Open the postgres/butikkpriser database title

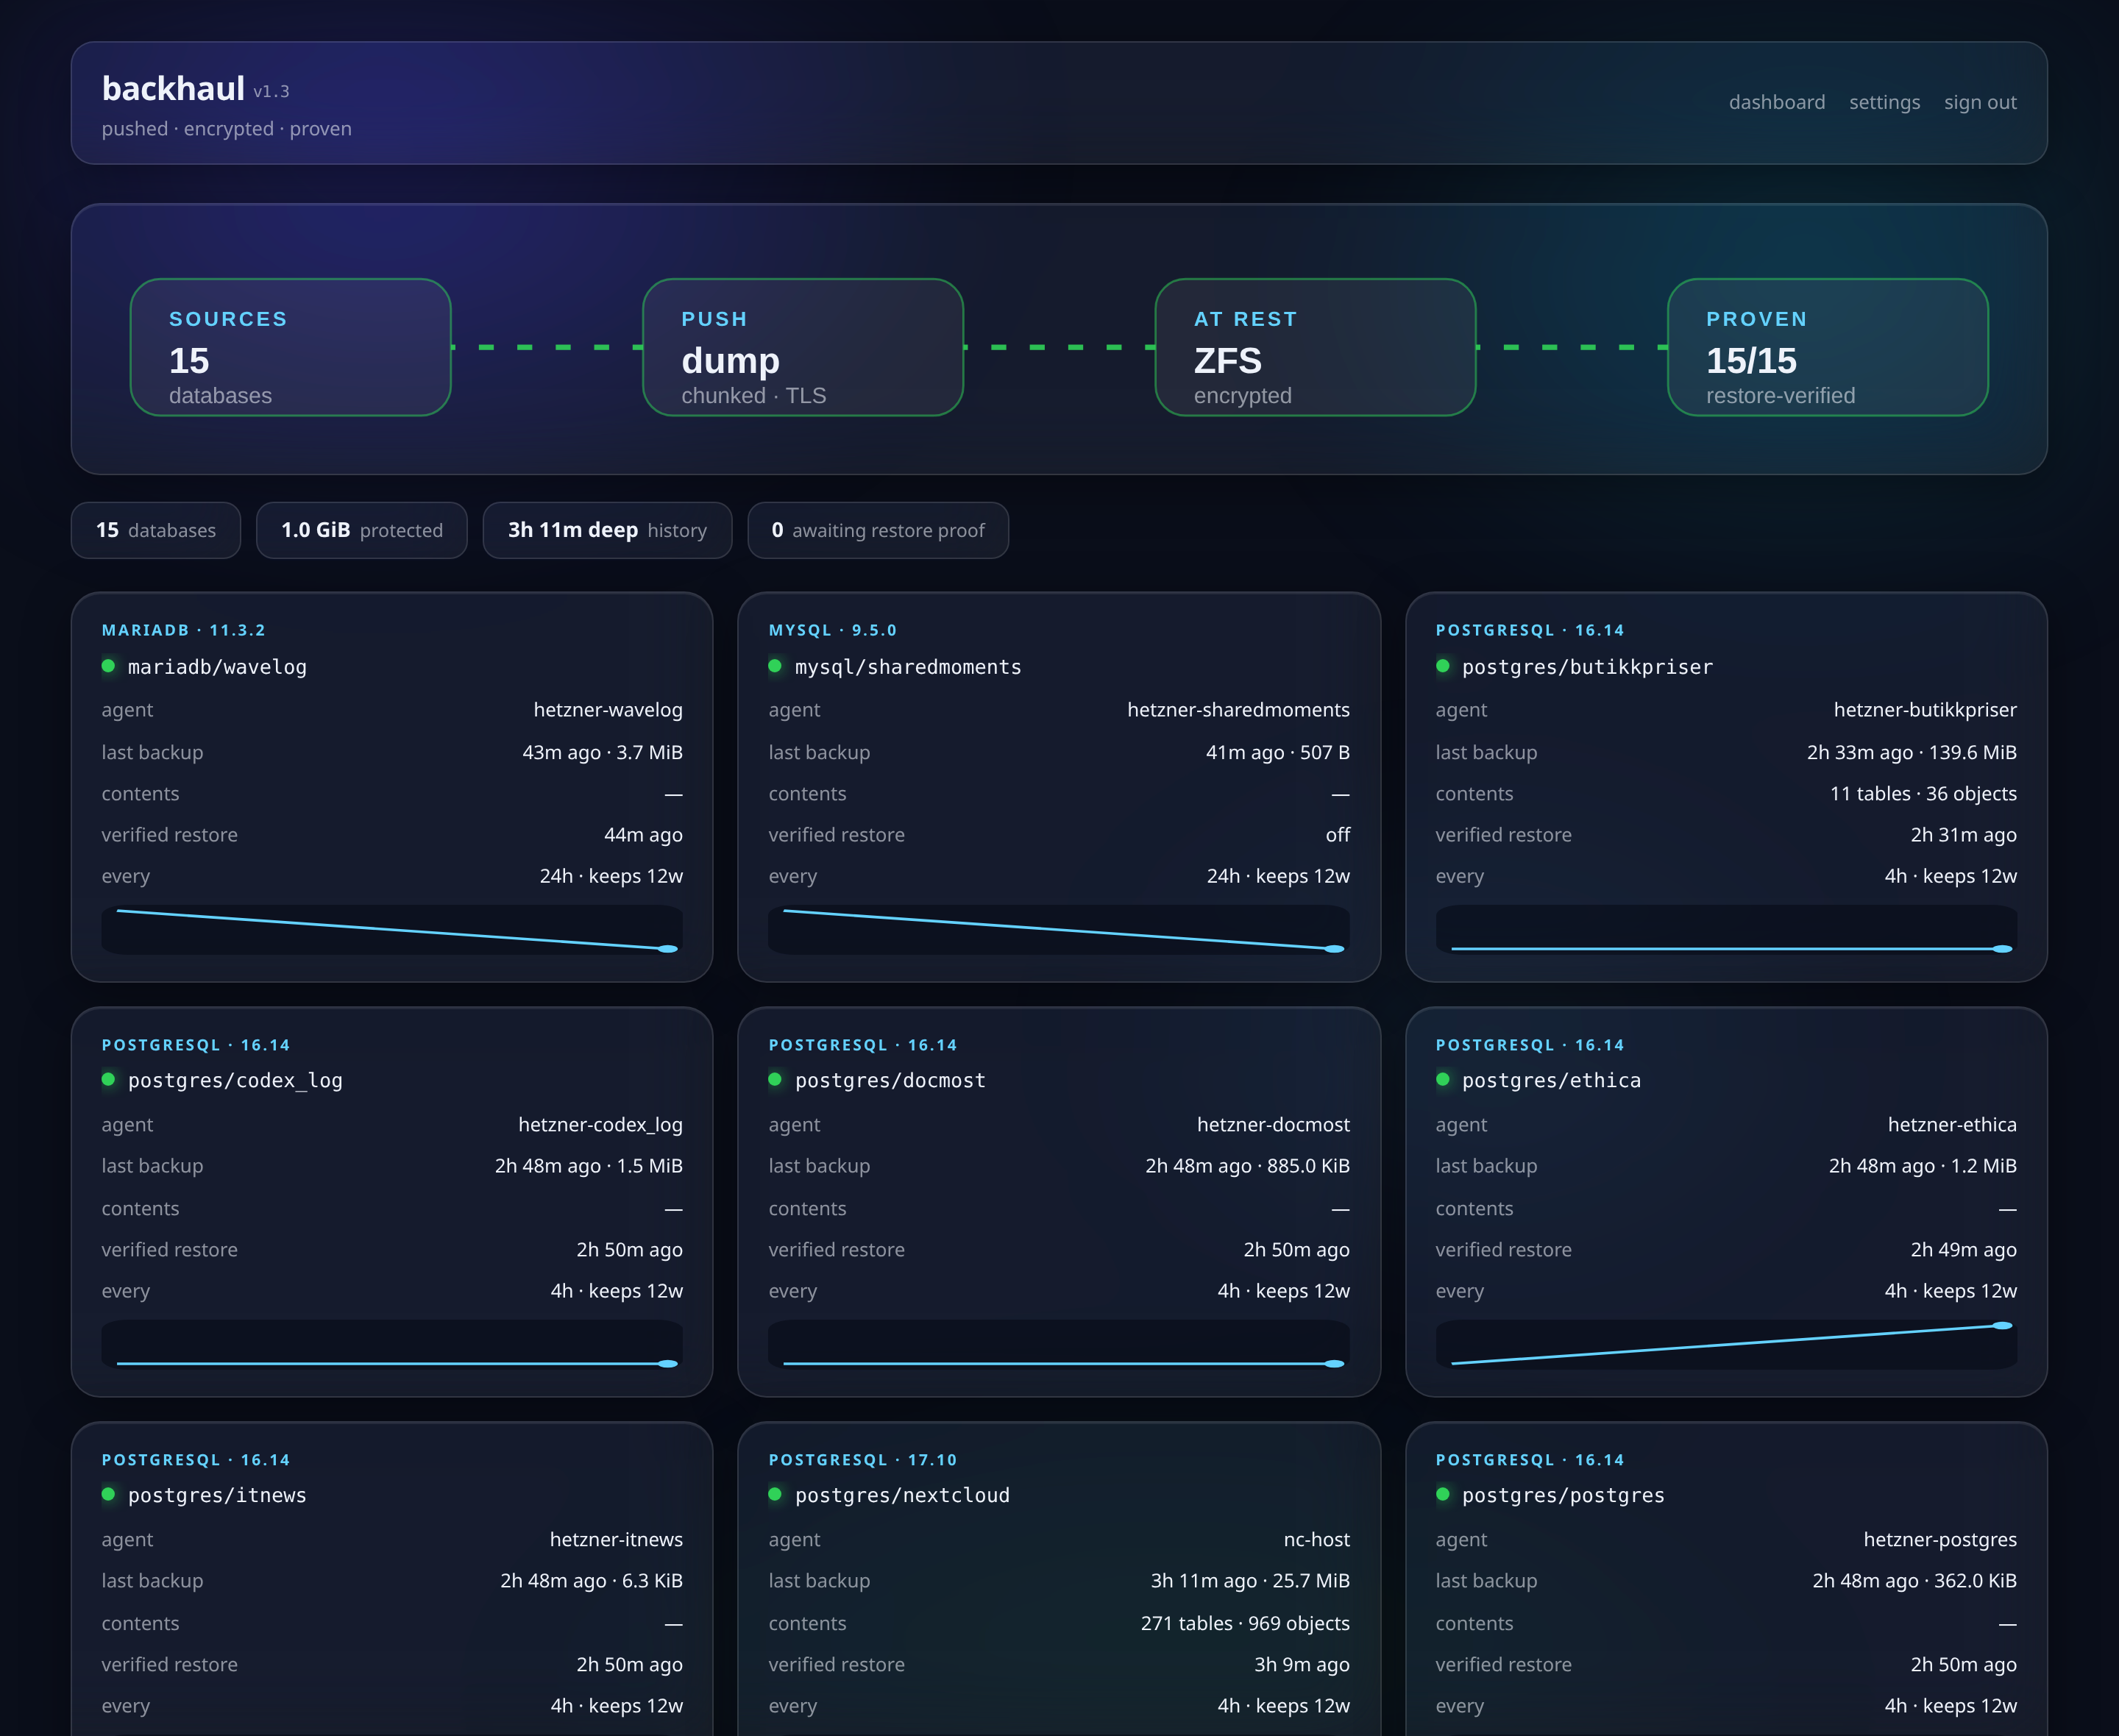click(x=1587, y=667)
